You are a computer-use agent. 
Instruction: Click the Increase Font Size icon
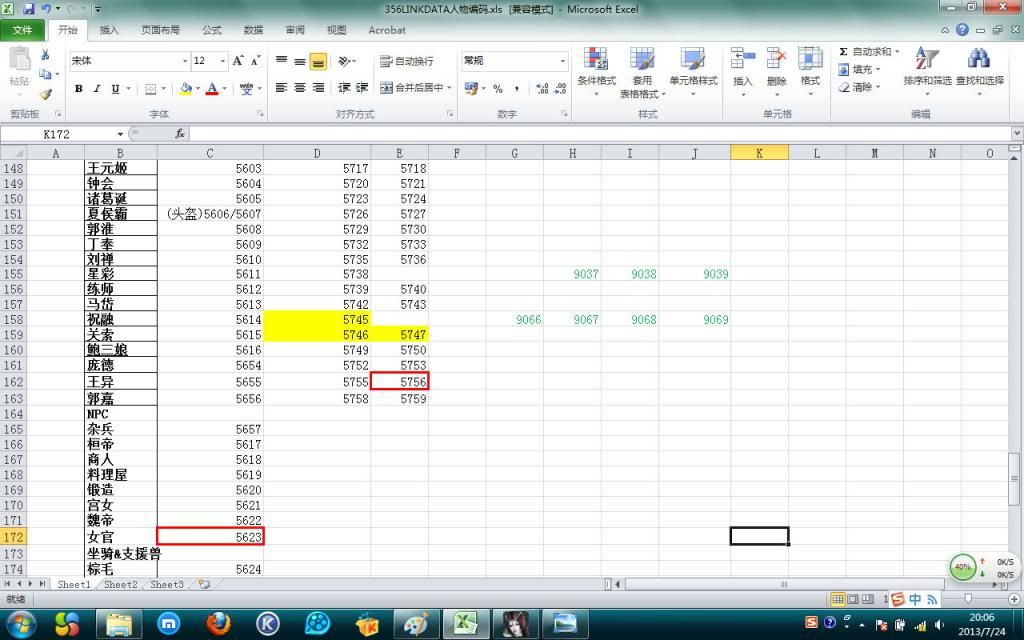pos(238,61)
